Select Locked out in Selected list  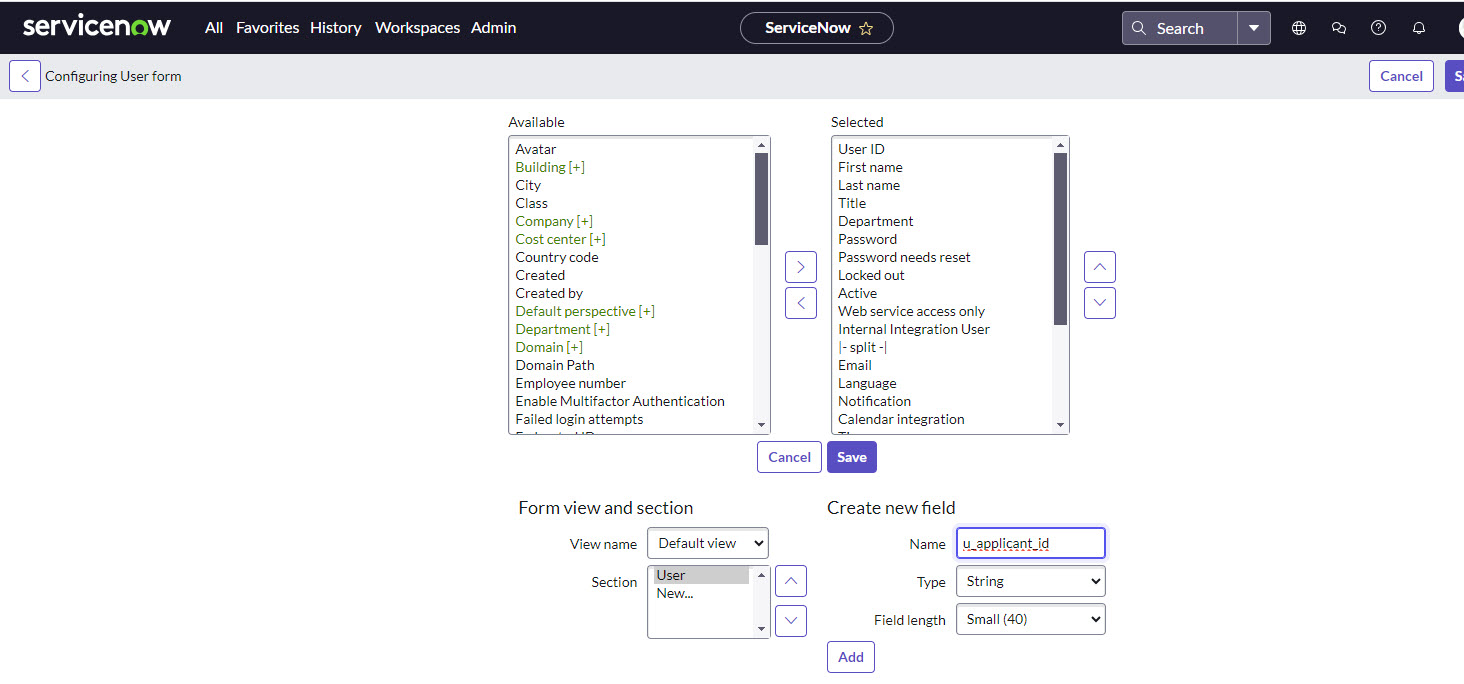[871, 275]
